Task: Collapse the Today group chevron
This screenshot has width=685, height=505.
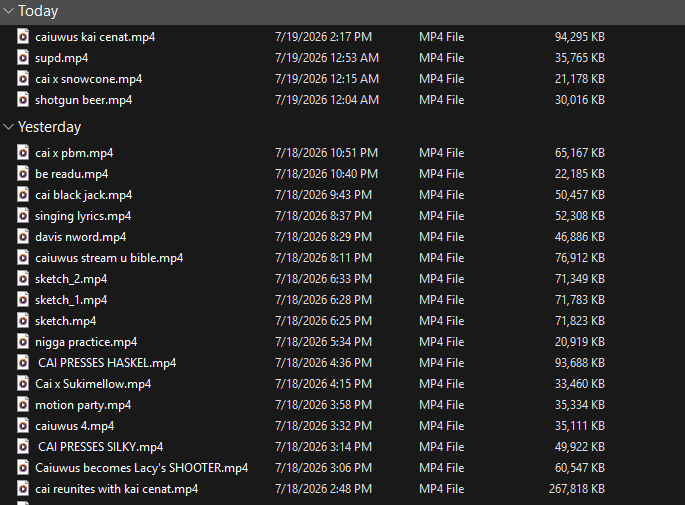Action: (8, 11)
